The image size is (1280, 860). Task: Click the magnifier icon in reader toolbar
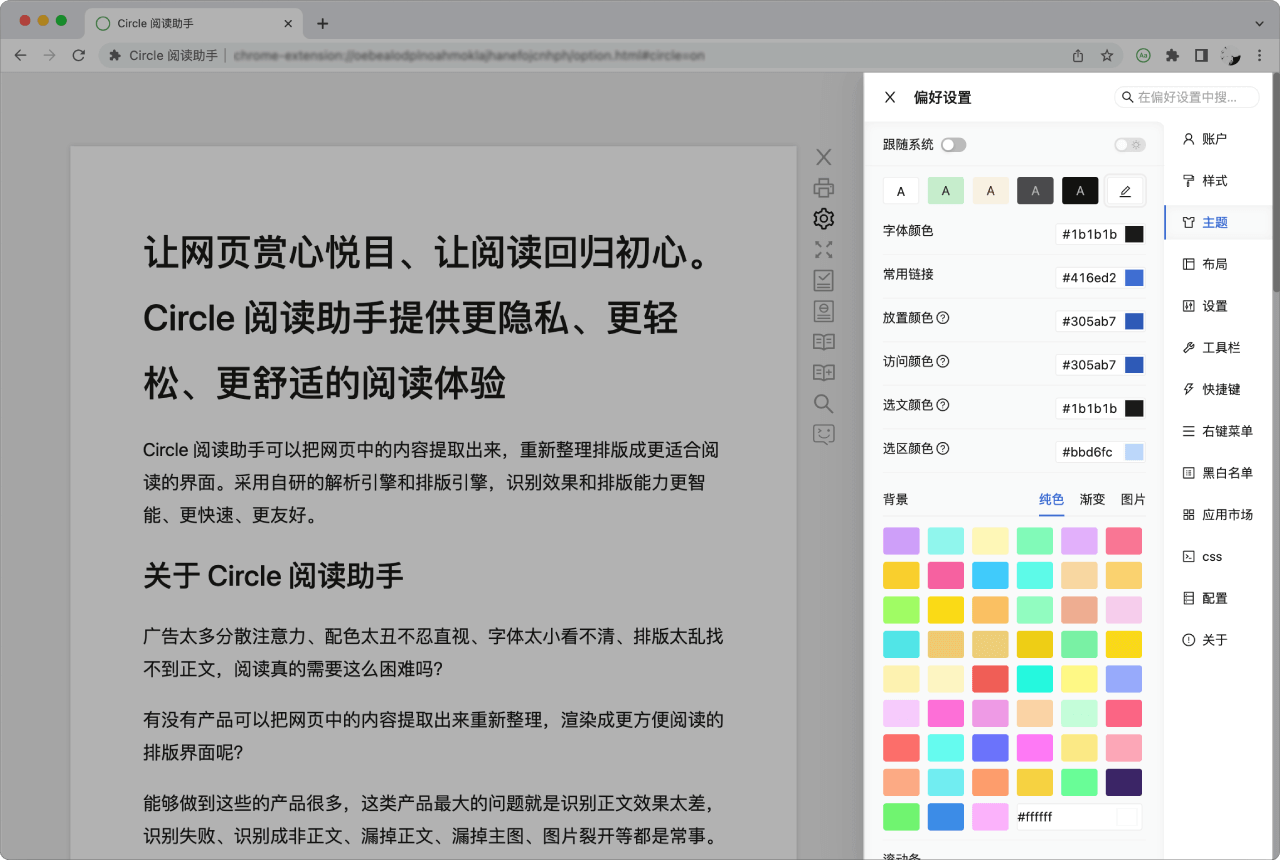point(823,404)
